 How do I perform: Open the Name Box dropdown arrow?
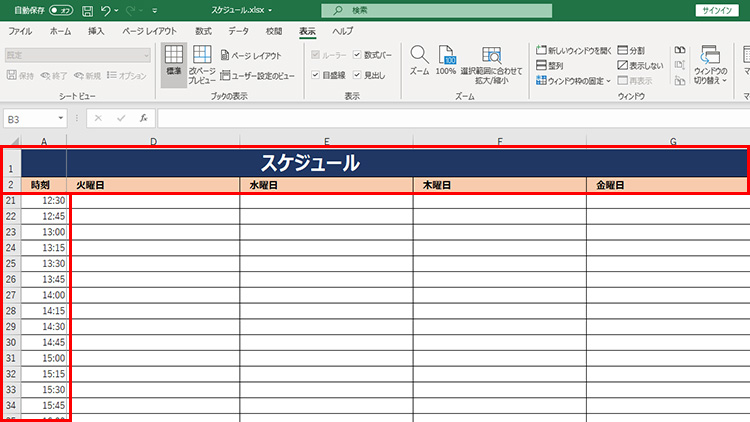pyautogui.click(x=61, y=118)
